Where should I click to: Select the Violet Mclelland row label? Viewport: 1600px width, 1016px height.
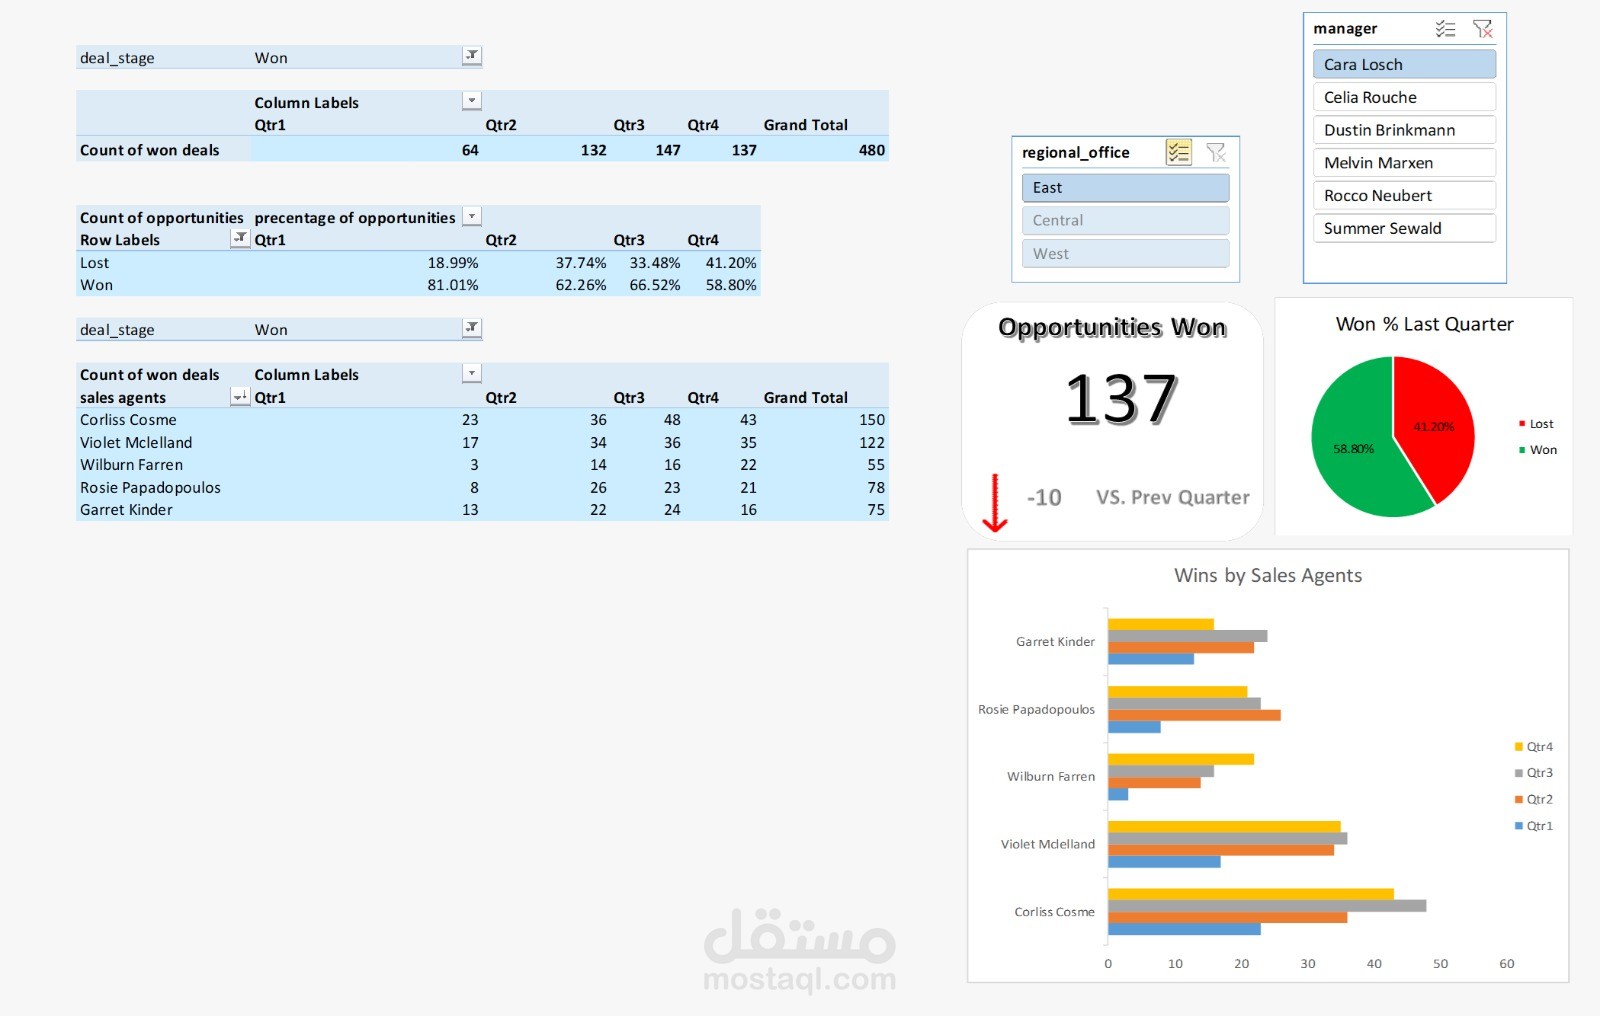[136, 443]
